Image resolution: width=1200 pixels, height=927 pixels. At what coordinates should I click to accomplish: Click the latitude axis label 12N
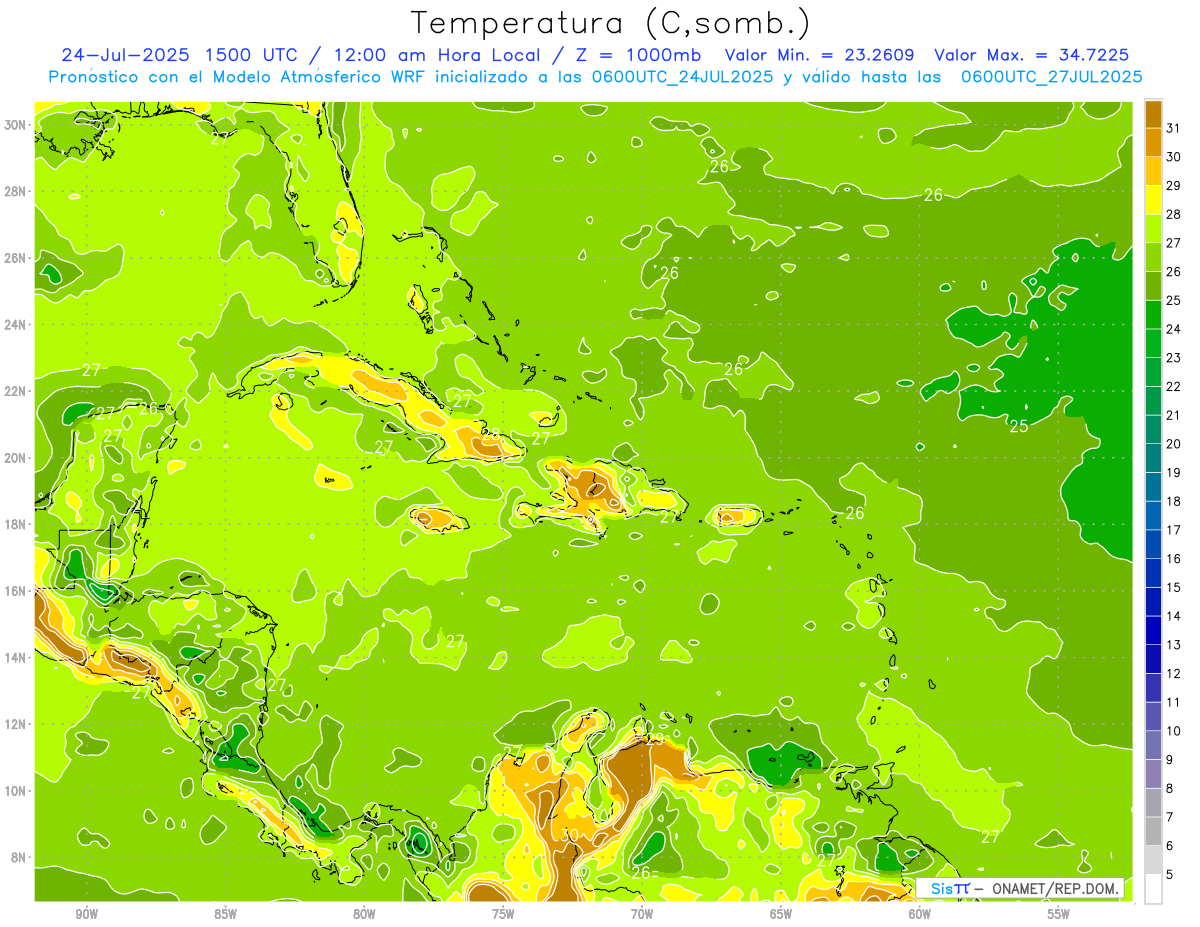(17, 724)
